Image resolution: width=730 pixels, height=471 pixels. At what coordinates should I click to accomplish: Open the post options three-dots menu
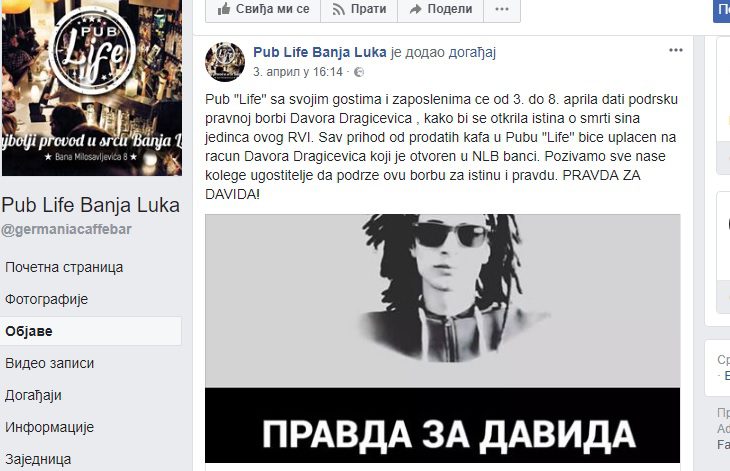676,50
